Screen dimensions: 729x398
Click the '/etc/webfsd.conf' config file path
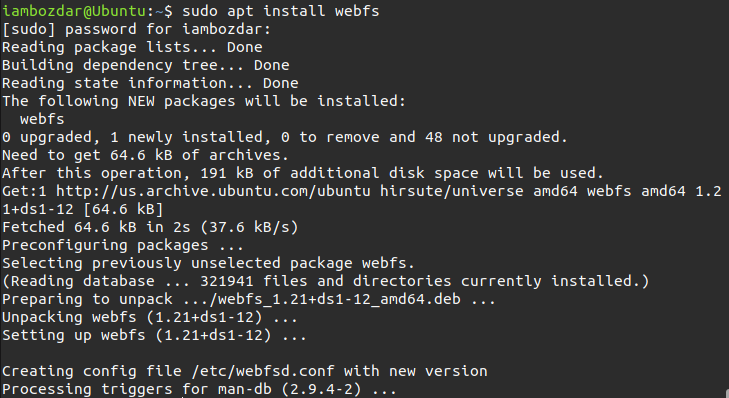click(x=263, y=371)
